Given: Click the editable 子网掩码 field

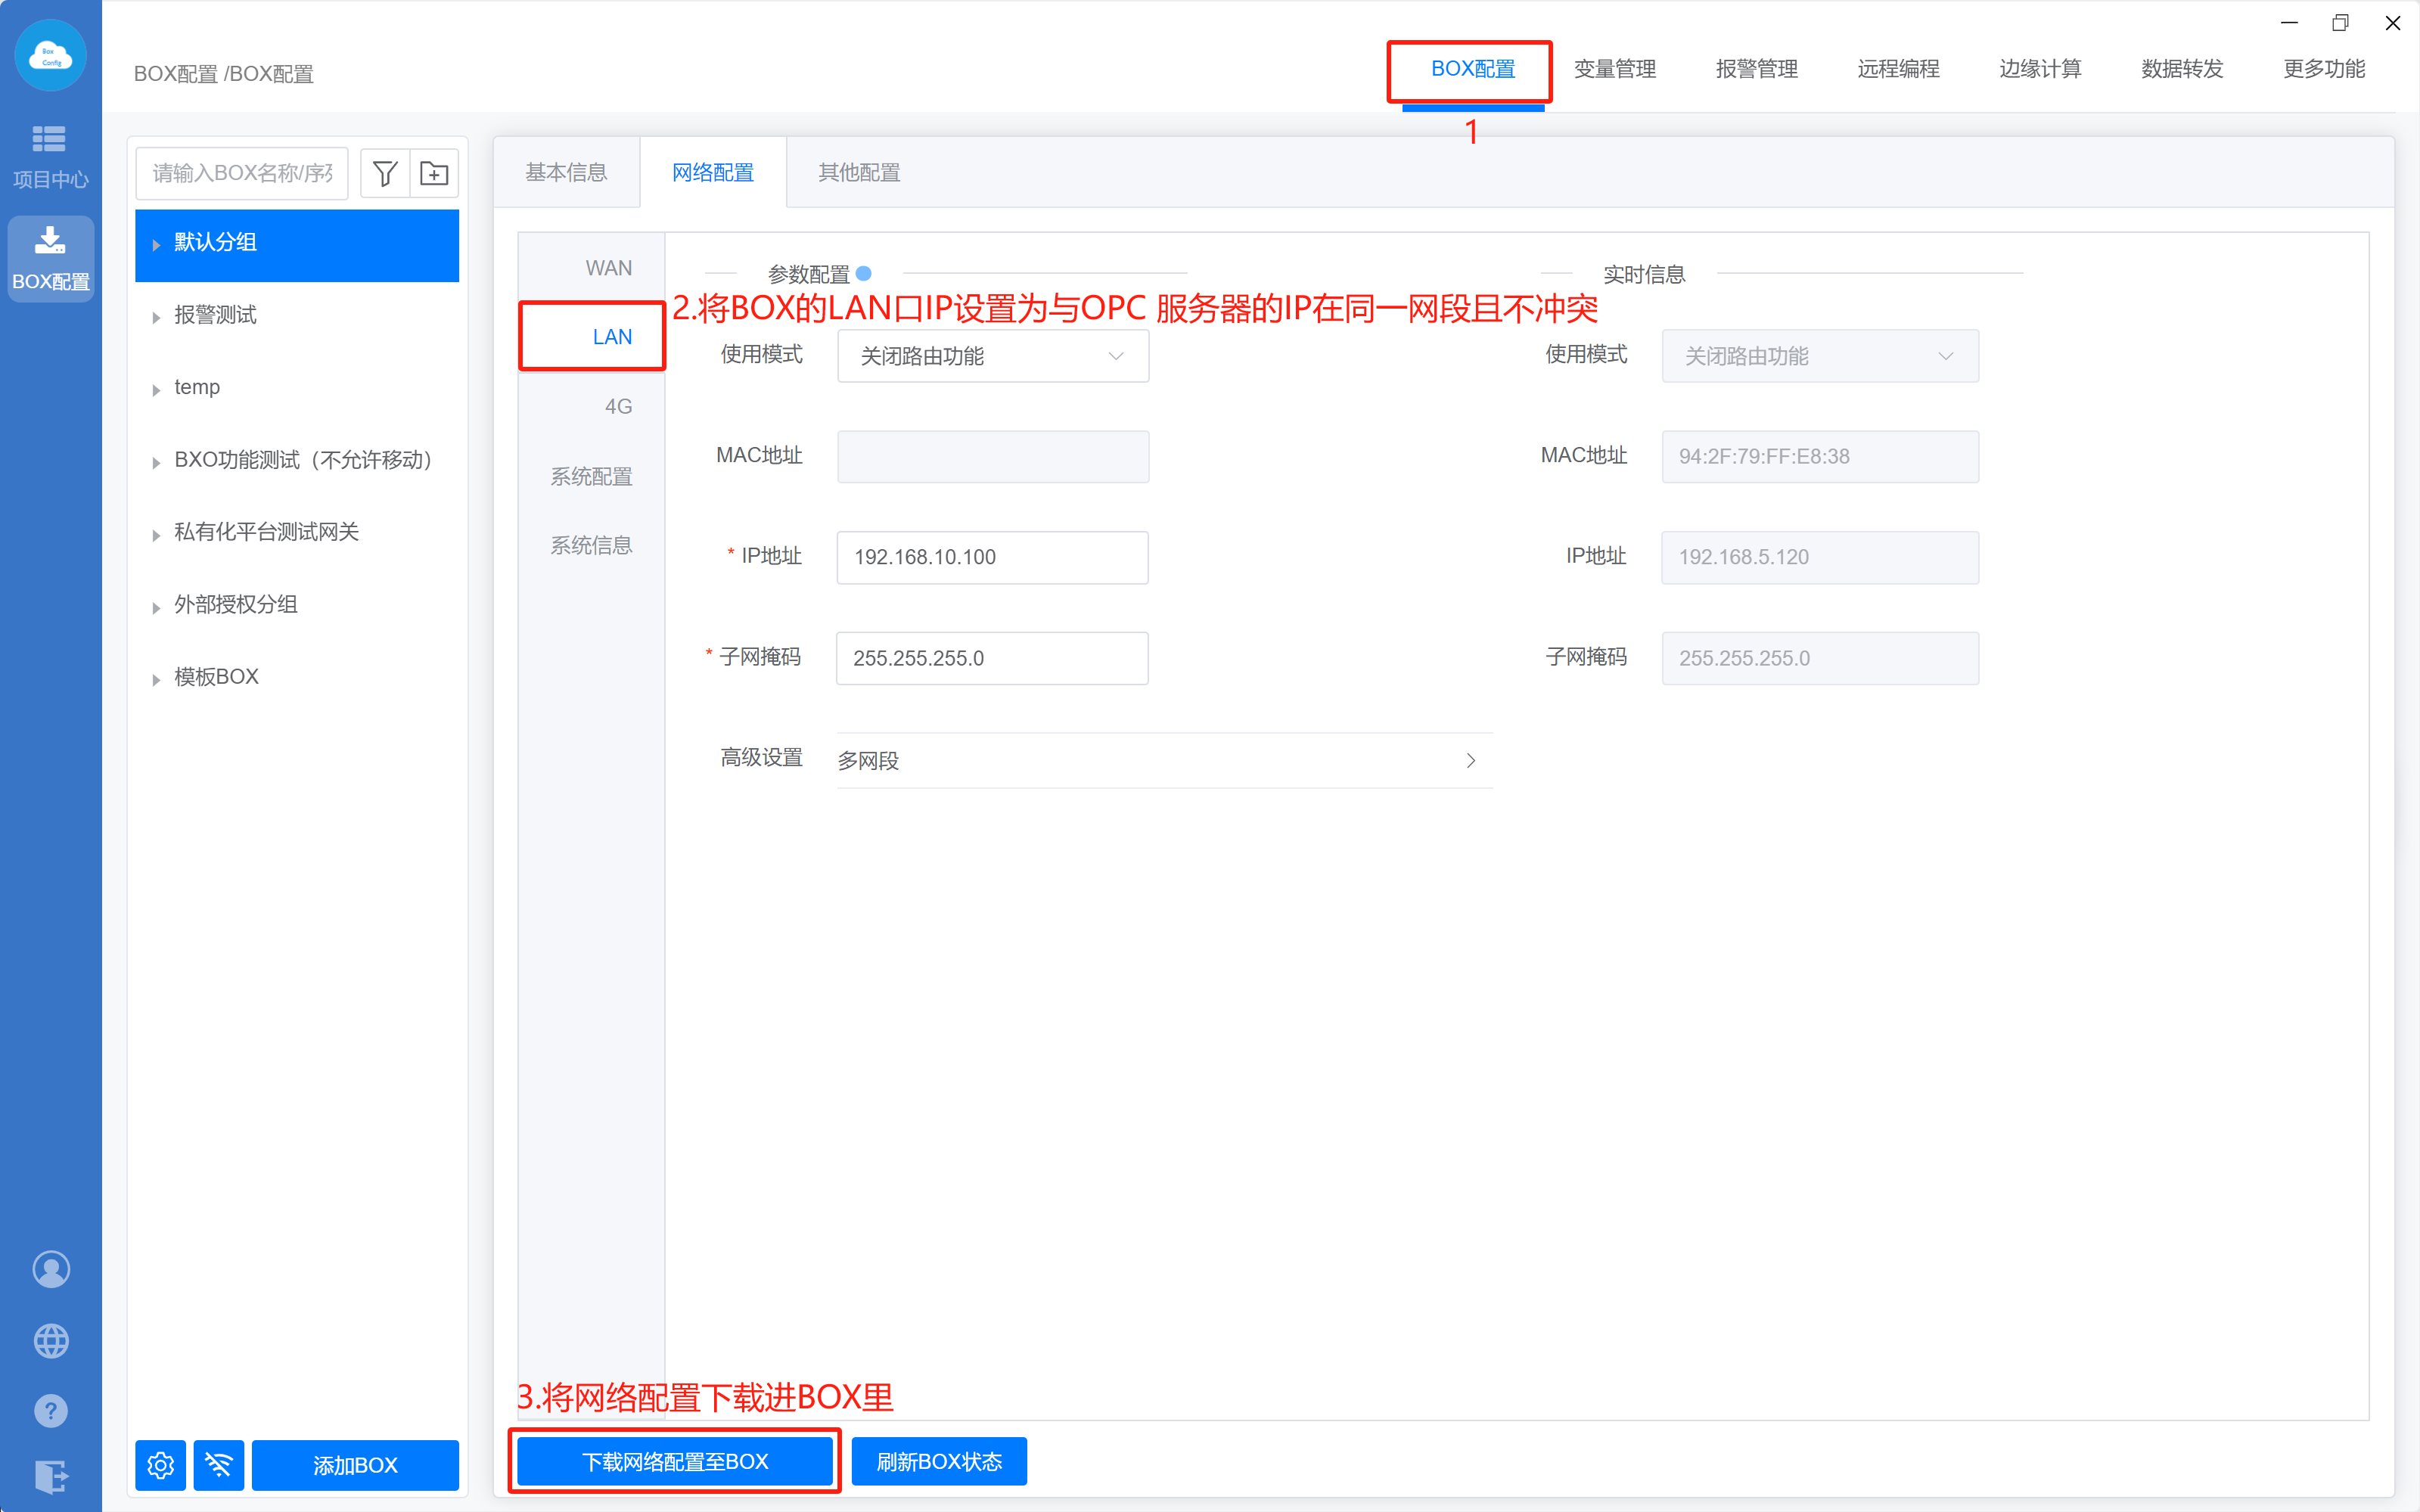Looking at the screenshot, I should (x=993, y=658).
